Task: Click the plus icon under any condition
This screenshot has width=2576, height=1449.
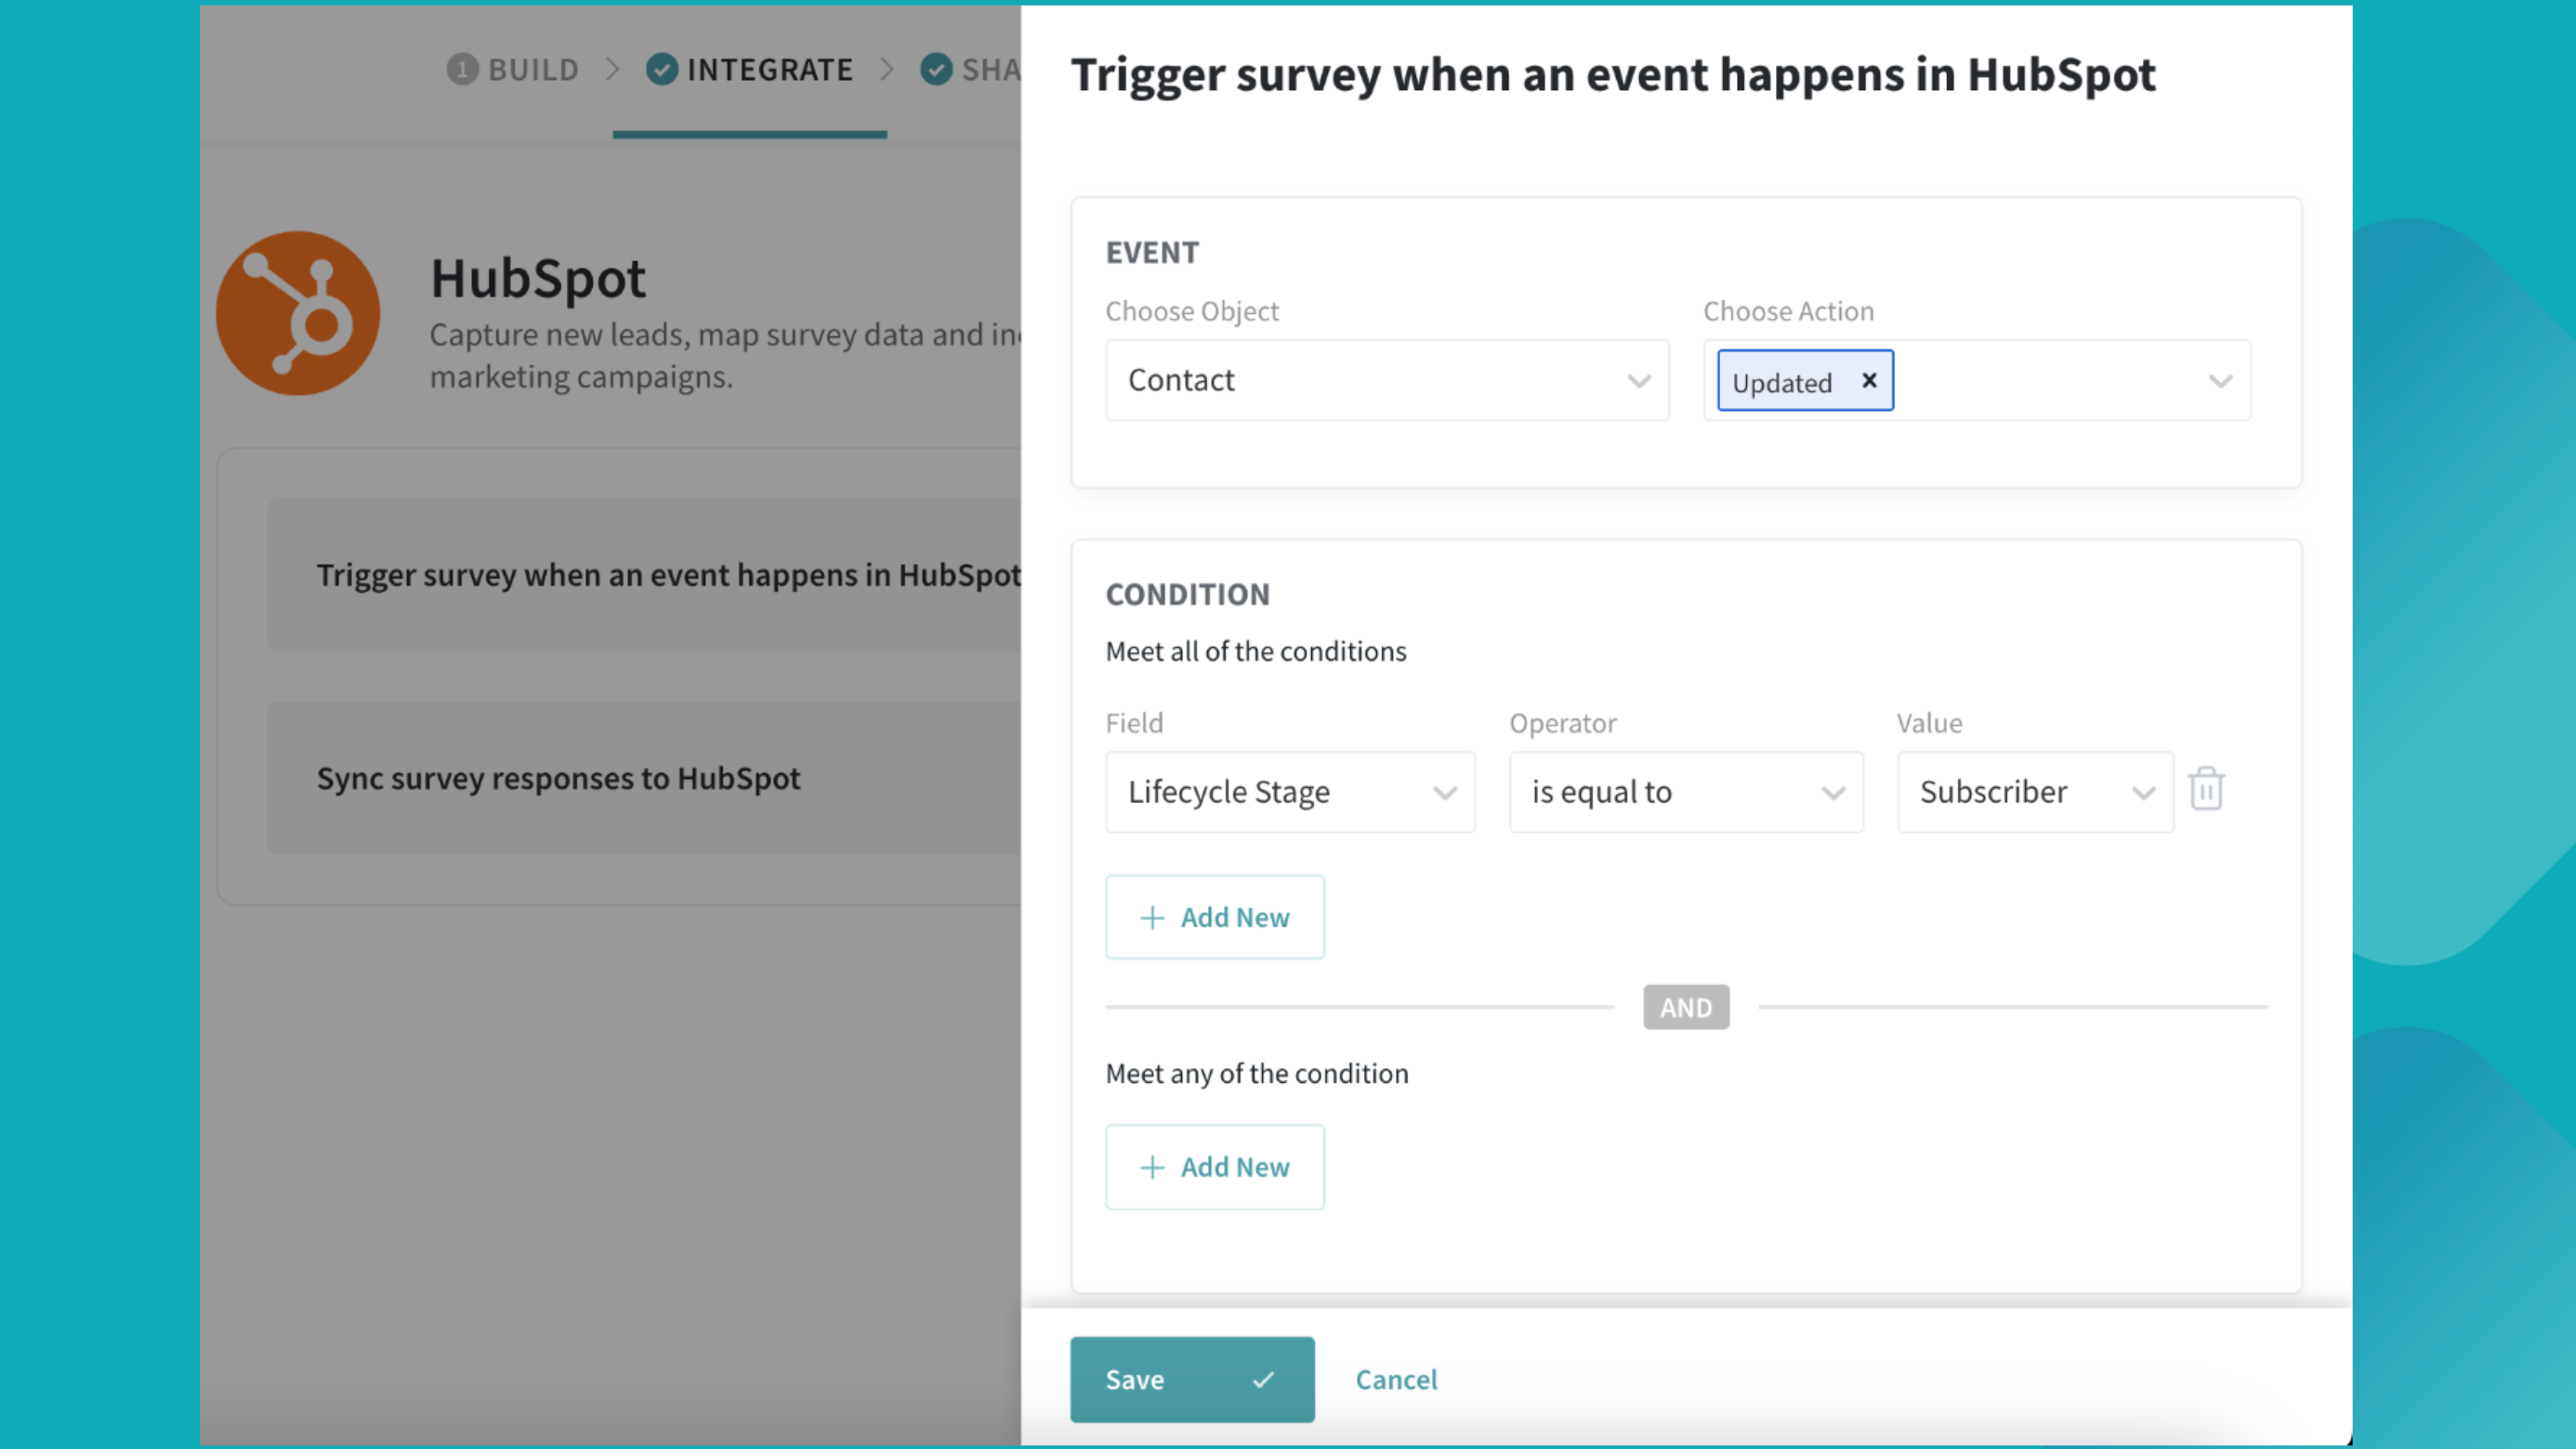Action: [1153, 1167]
